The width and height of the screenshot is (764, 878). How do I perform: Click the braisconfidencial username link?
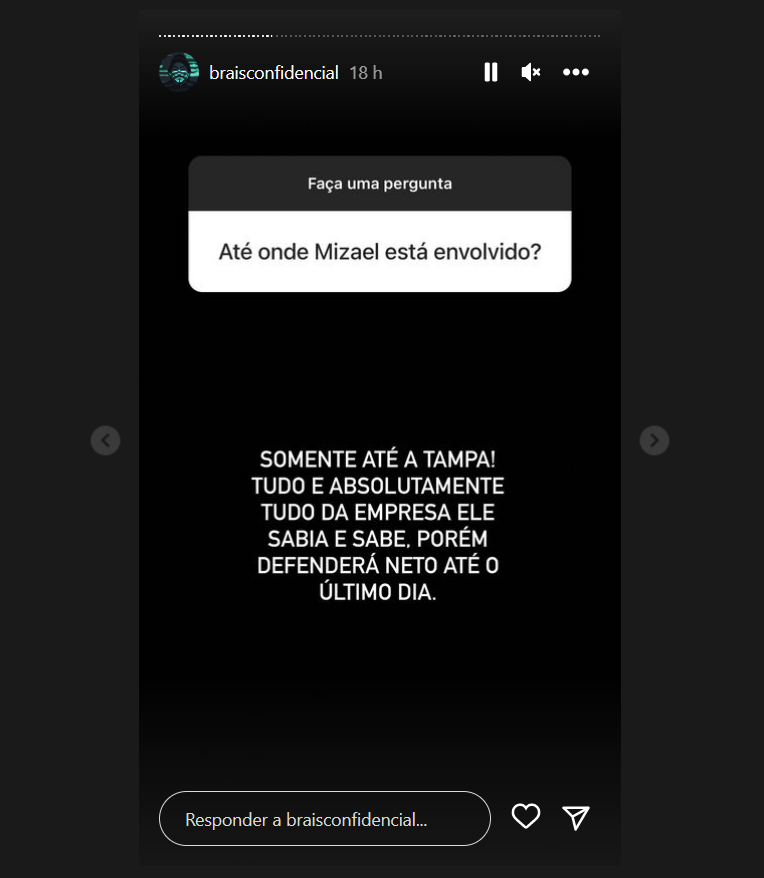click(x=273, y=73)
